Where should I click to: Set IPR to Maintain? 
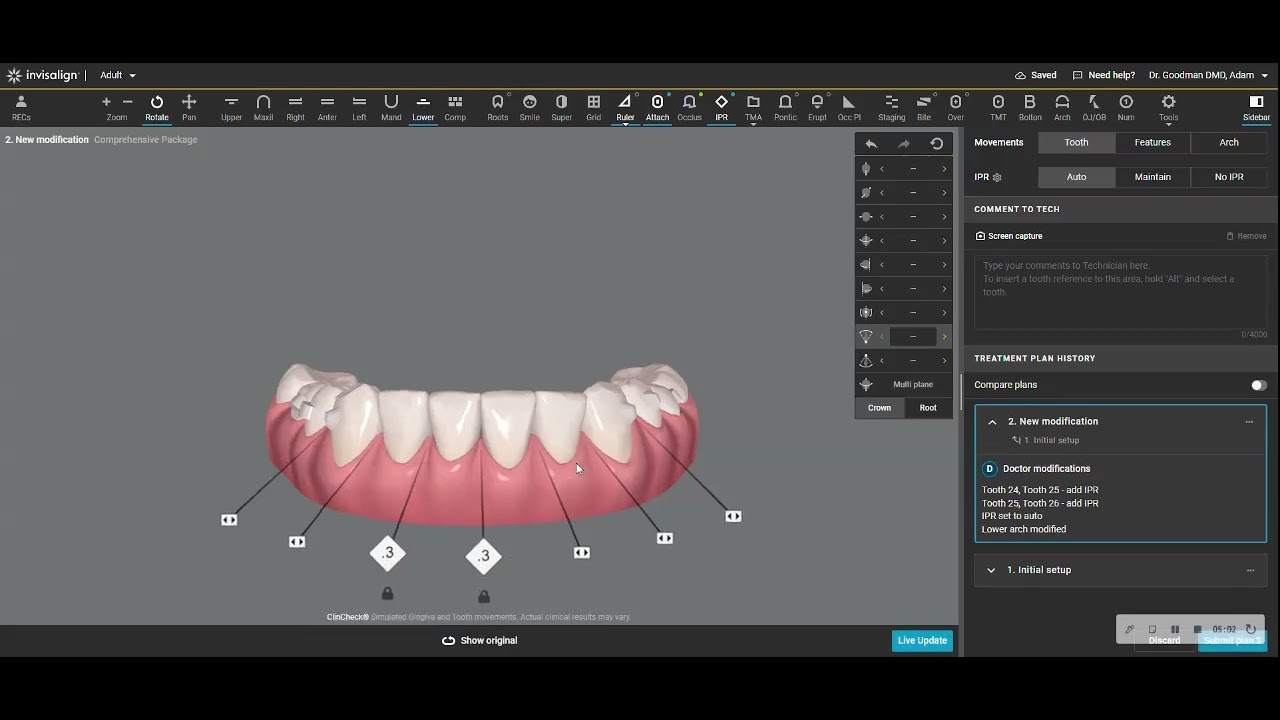1152,177
